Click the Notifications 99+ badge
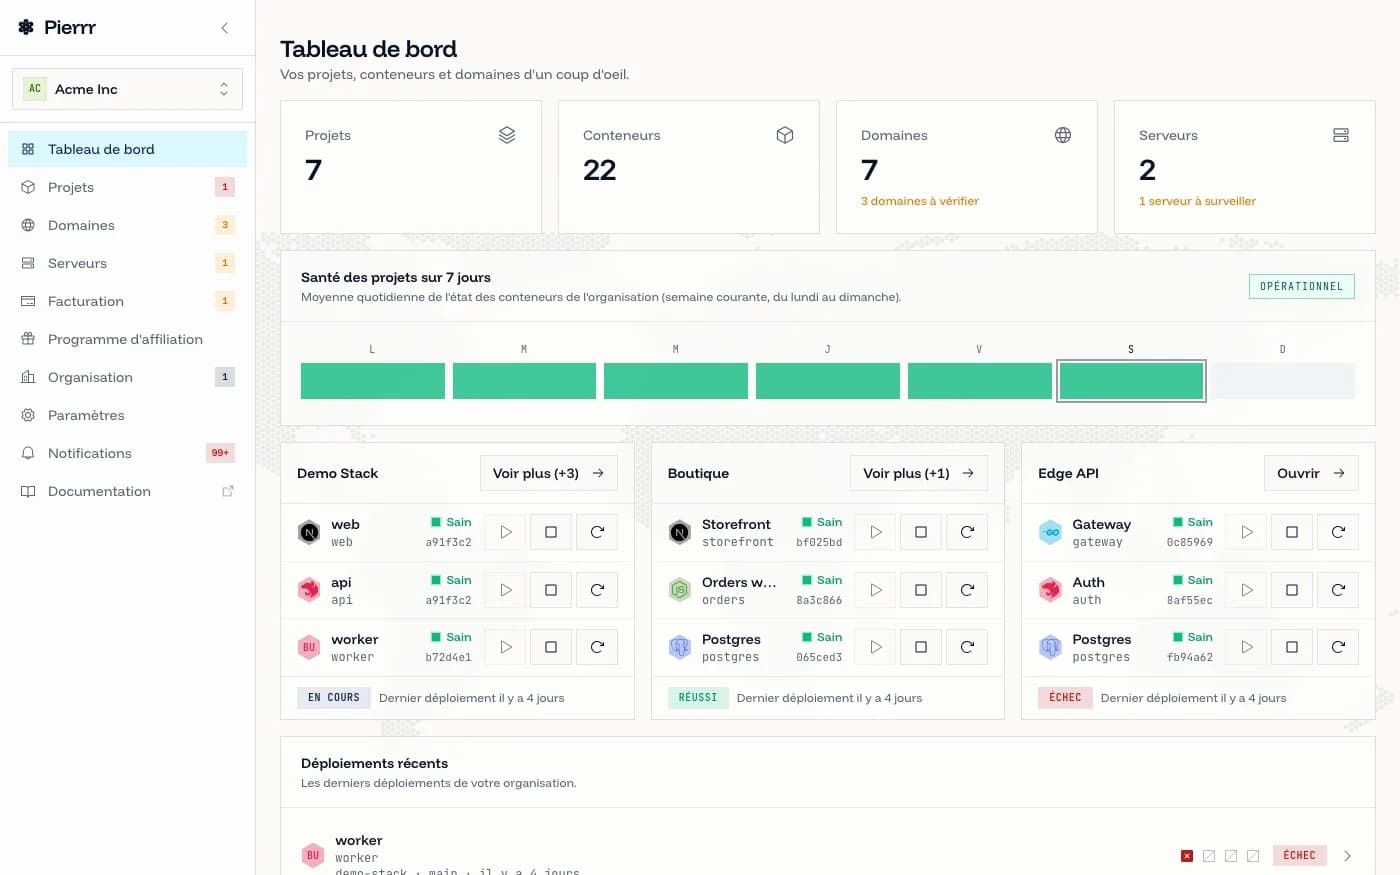Image resolution: width=1400 pixels, height=875 pixels. (x=220, y=453)
